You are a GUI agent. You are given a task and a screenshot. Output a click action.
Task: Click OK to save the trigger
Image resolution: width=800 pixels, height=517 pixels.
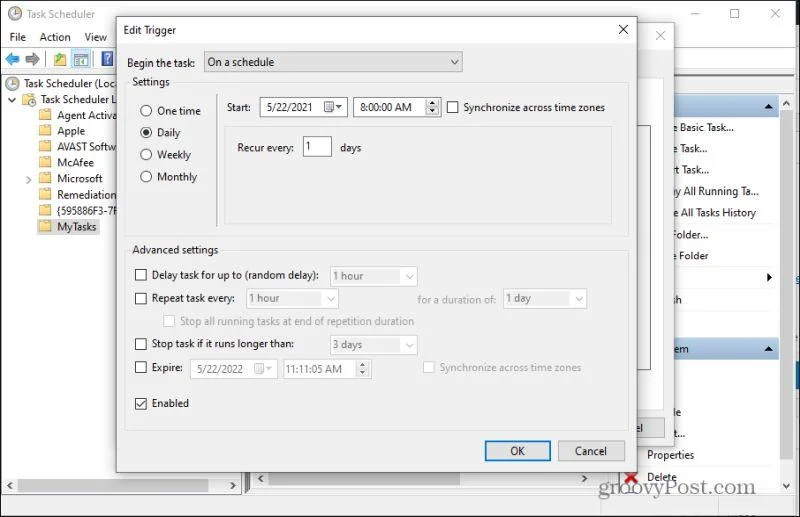(517, 451)
